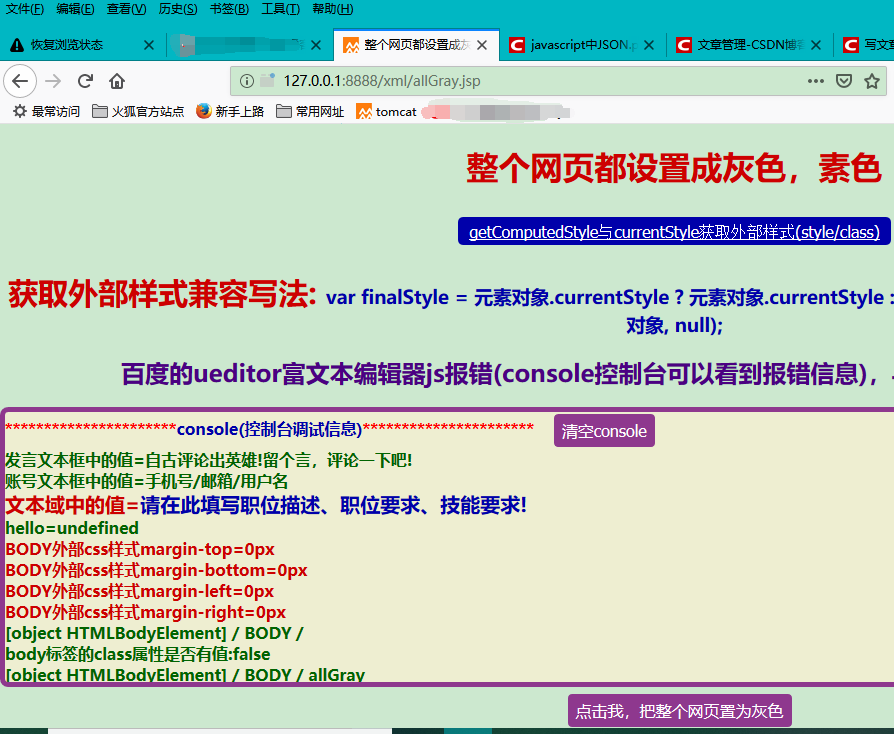This screenshot has width=894, height=734.
Task: Open the getComputedStyle与currentStyle link
Action: tap(674, 232)
